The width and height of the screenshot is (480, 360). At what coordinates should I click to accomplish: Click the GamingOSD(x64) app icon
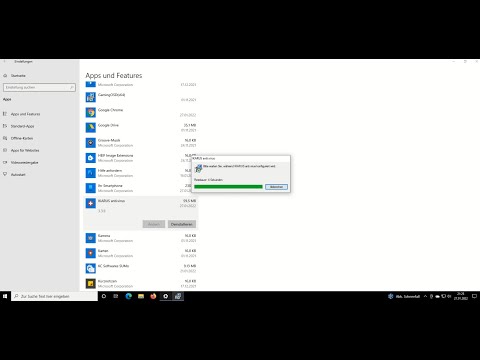point(91,97)
